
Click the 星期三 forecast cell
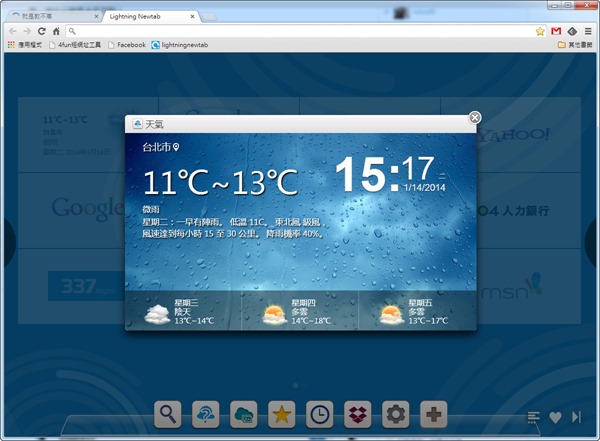click(183, 311)
